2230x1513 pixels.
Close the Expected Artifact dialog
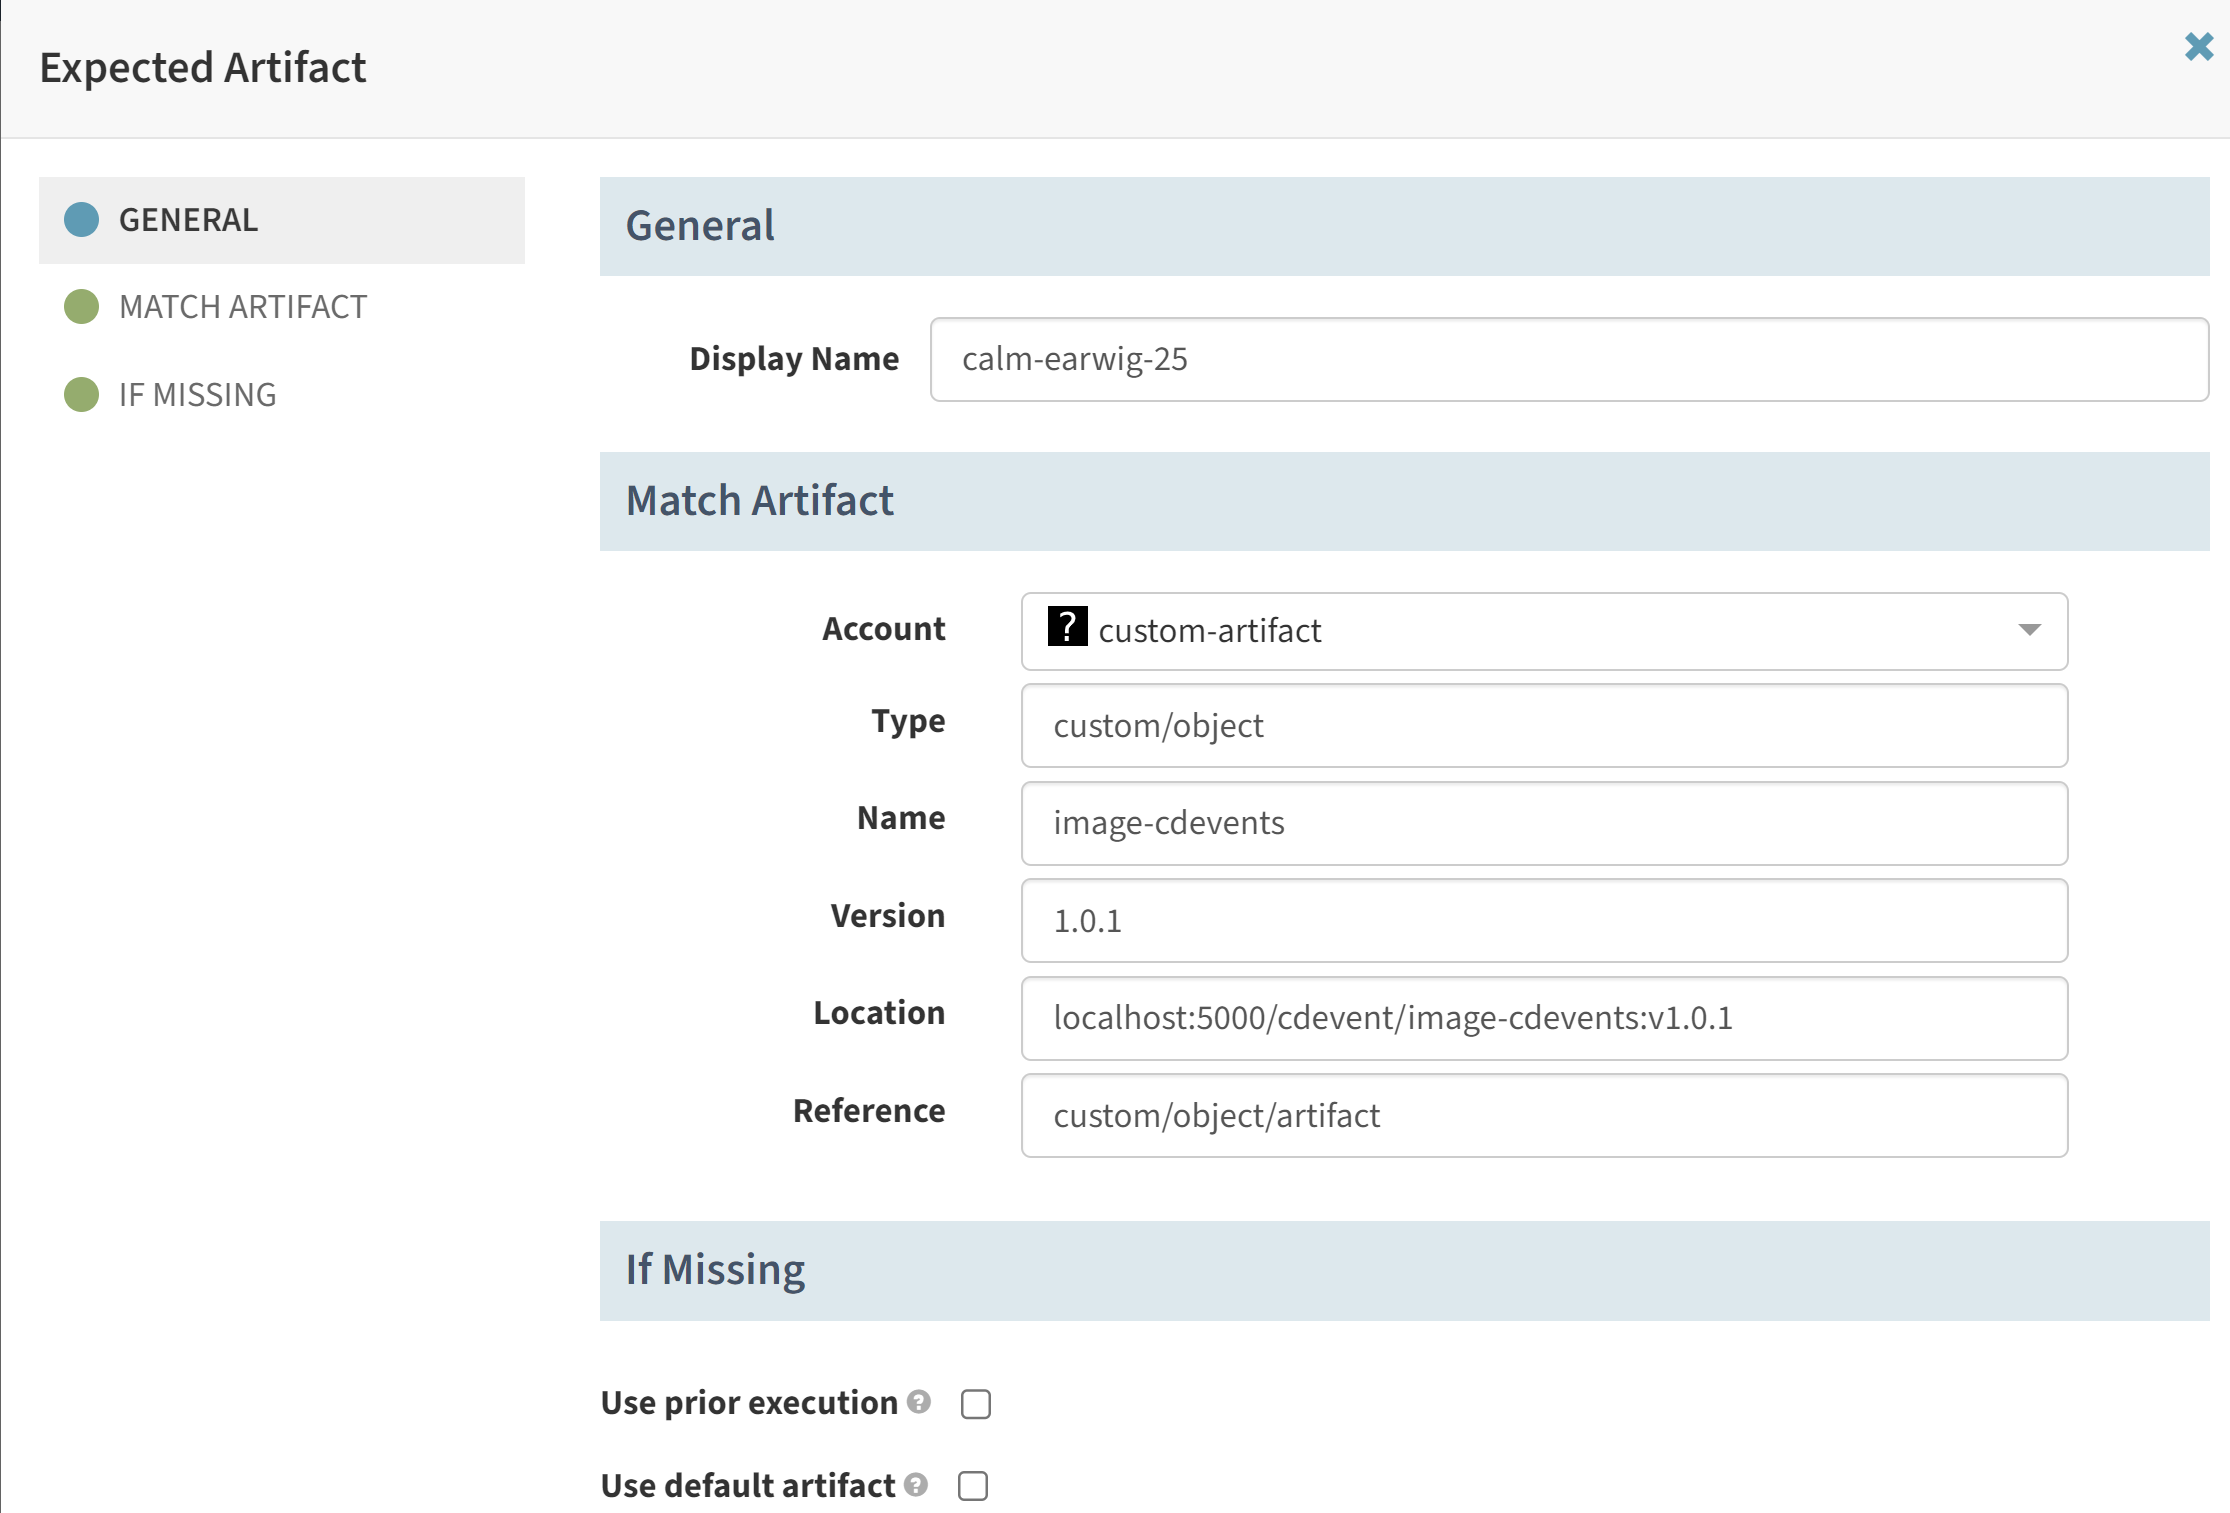click(x=2198, y=46)
